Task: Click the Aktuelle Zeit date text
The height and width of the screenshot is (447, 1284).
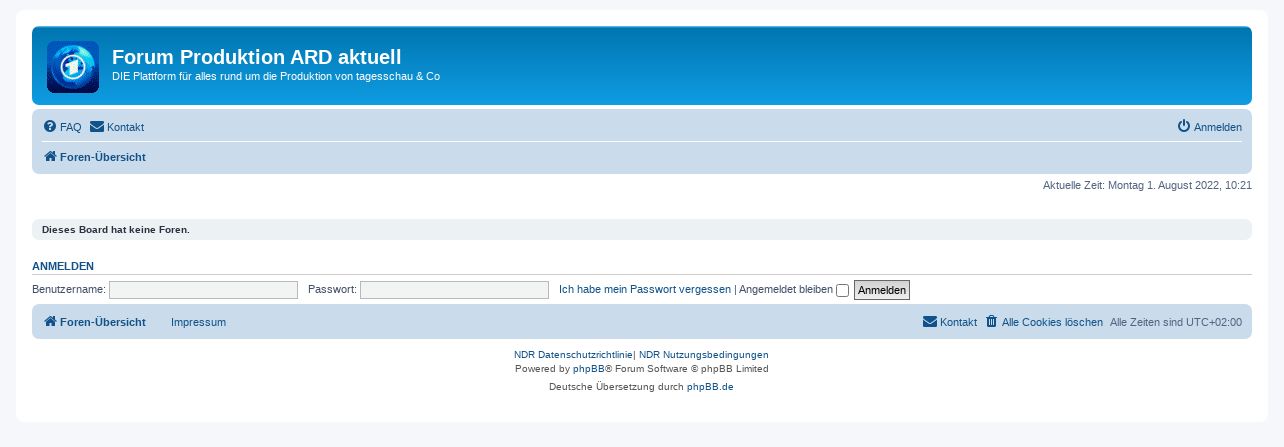Action: (1147, 185)
